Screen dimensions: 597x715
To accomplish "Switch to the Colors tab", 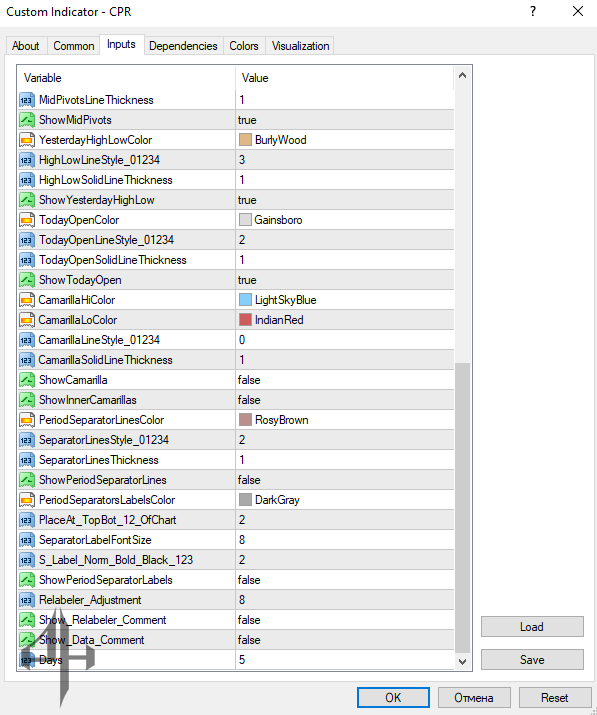I will [x=244, y=46].
